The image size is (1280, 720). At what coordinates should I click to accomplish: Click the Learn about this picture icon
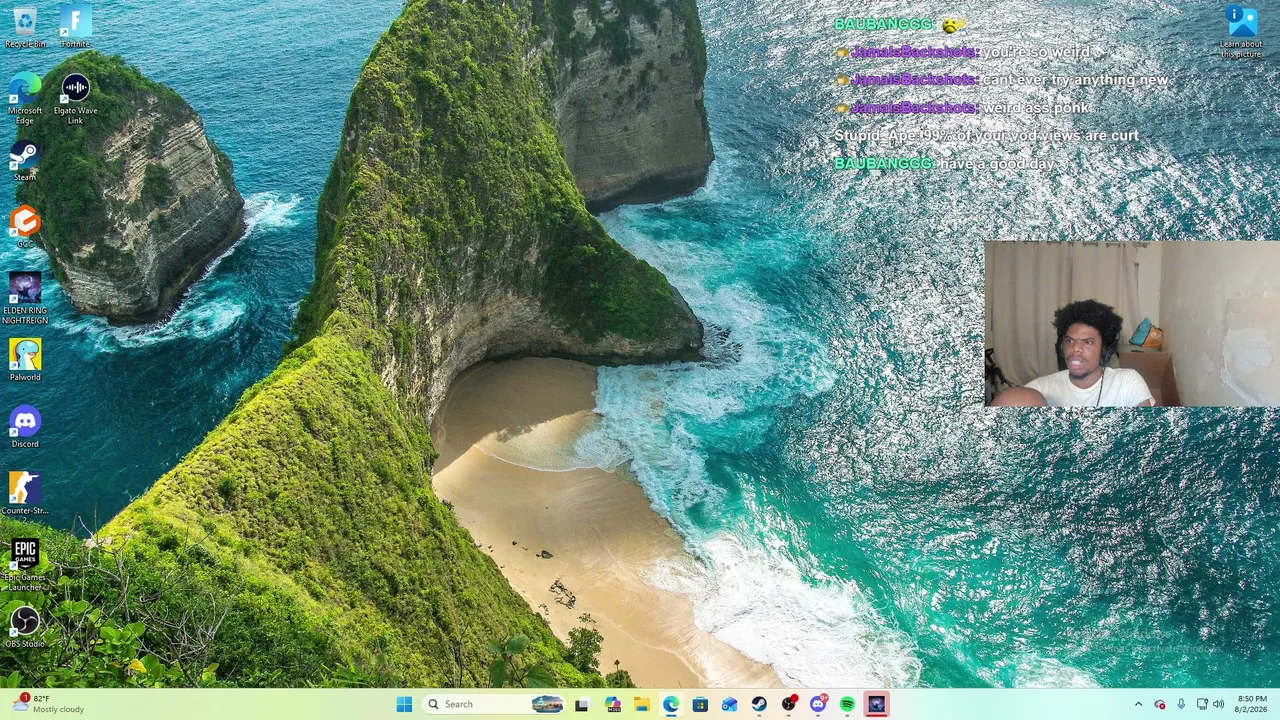click(x=1241, y=32)
